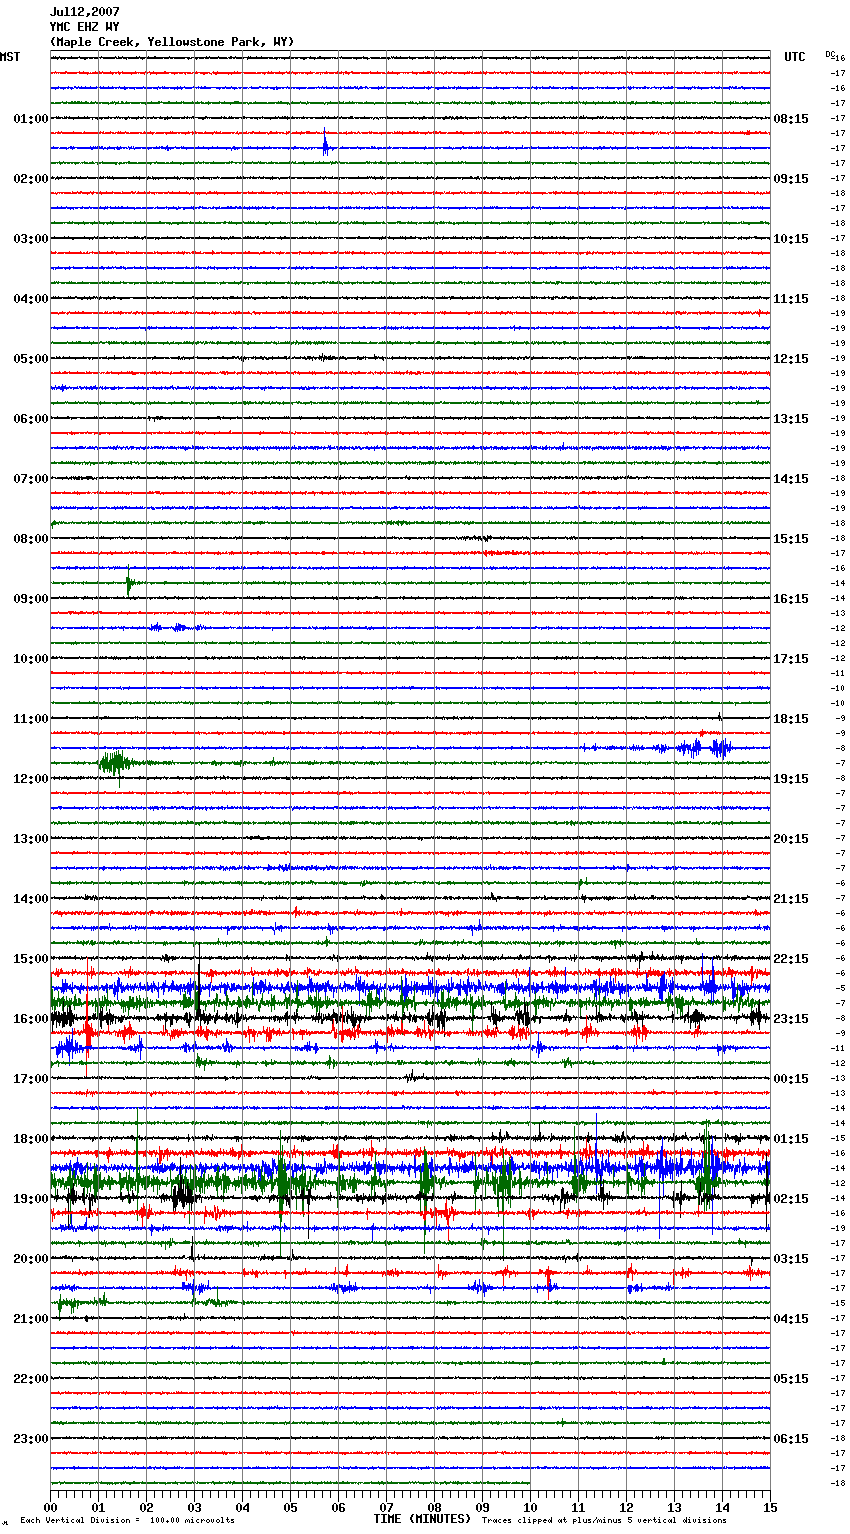Image resolution: width=850 pixels, height=1534 pixels.
Task: Select the '23:00' MST hour label
Action: pyautogui.click(x=30, y=1439)
